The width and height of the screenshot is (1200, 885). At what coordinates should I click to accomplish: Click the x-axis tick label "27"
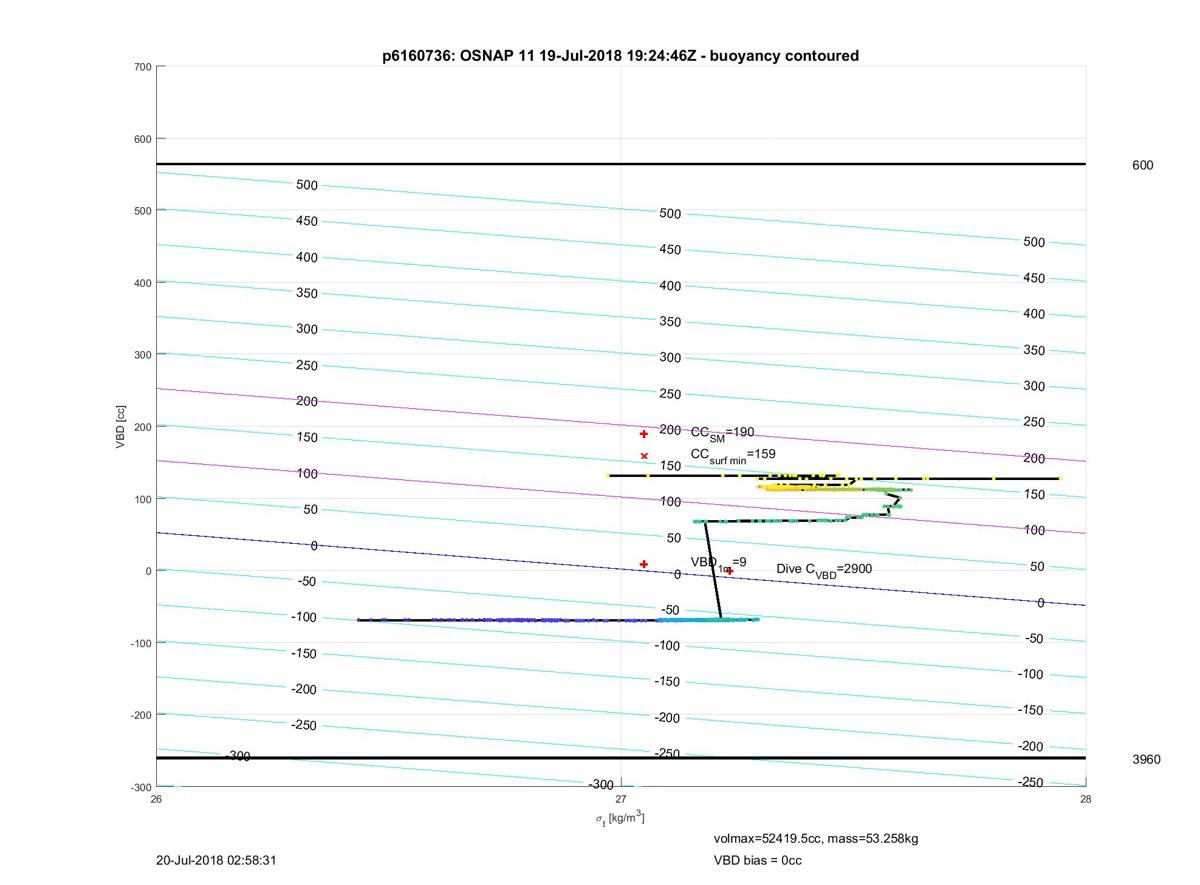pyautogui.click(x=621, y=799)
